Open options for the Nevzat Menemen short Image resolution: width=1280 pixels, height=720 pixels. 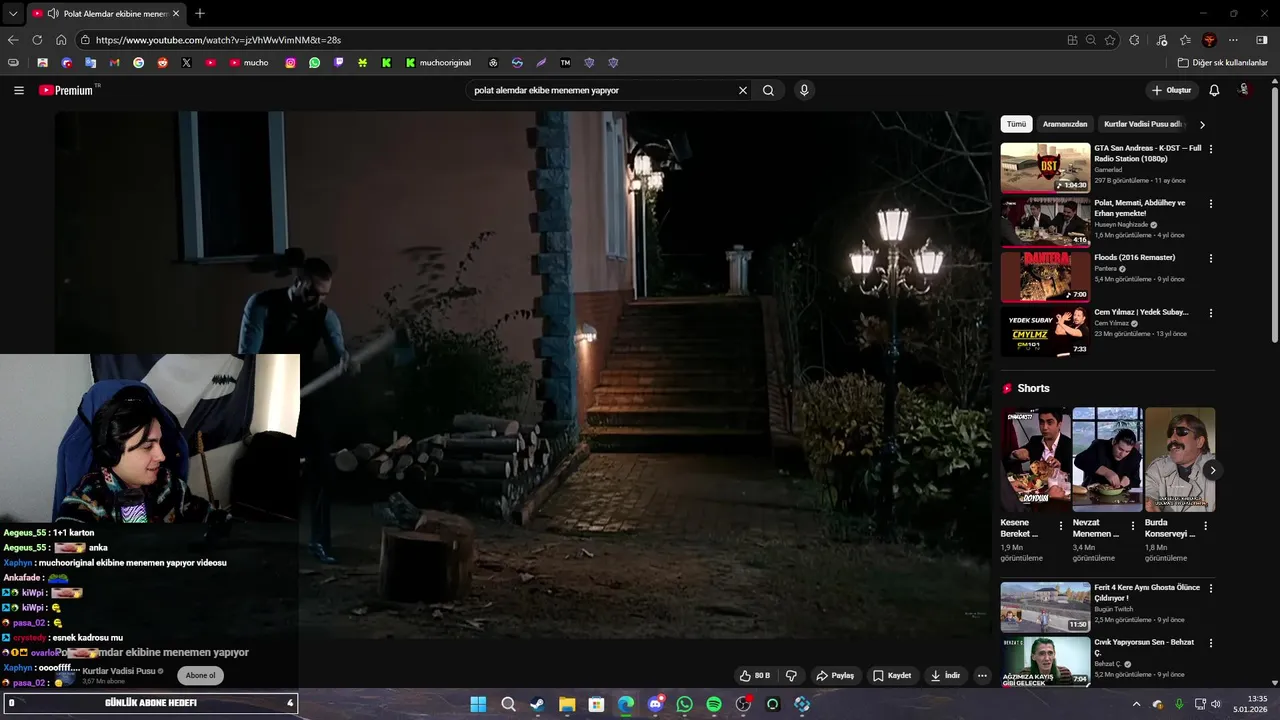1133,526
